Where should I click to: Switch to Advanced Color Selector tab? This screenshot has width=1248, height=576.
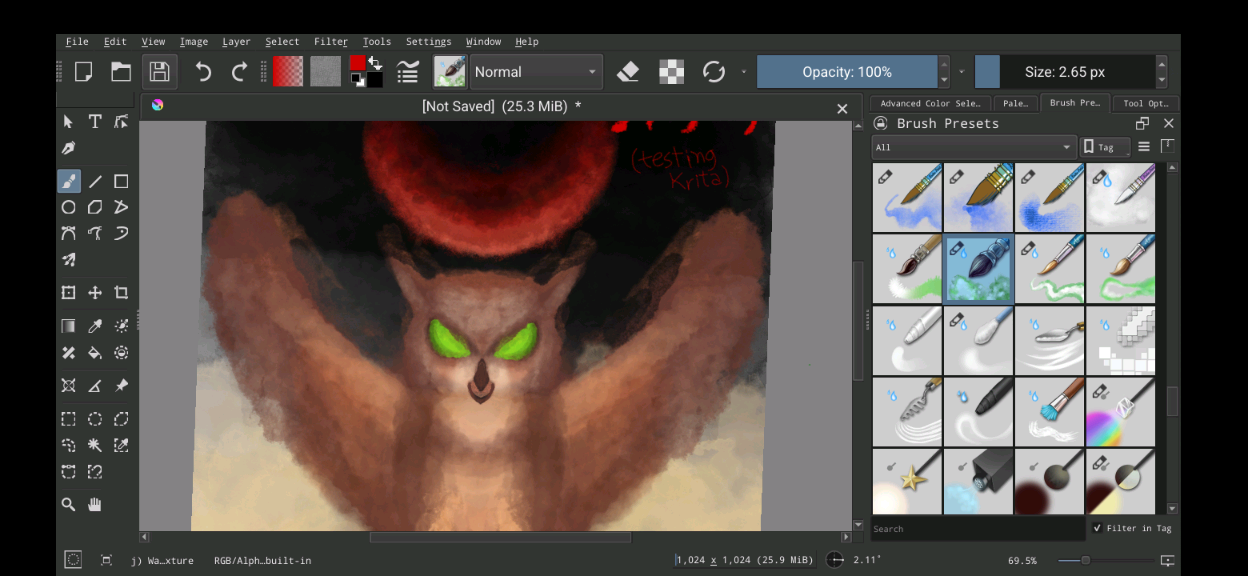[x=930, y=103]
